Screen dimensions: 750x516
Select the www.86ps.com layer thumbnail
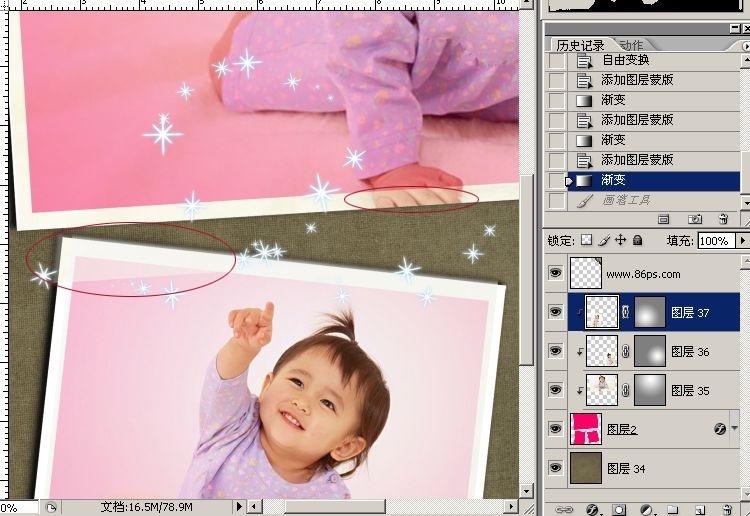(586, 273)
